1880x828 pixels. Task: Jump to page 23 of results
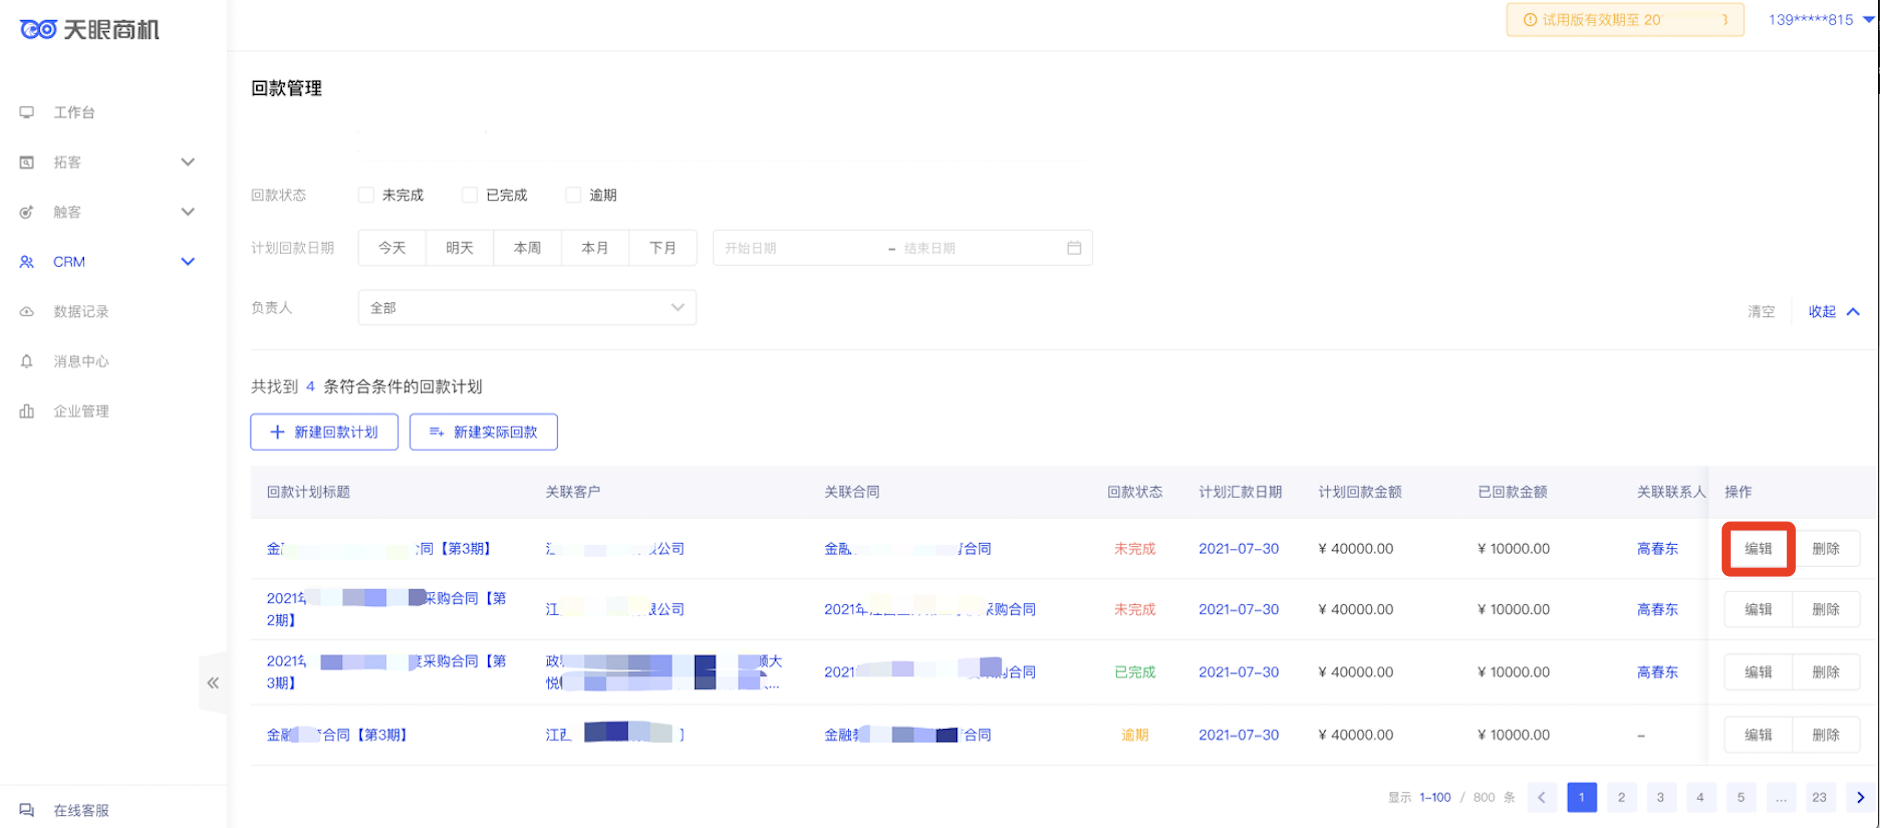click(x=1819, y=797)
